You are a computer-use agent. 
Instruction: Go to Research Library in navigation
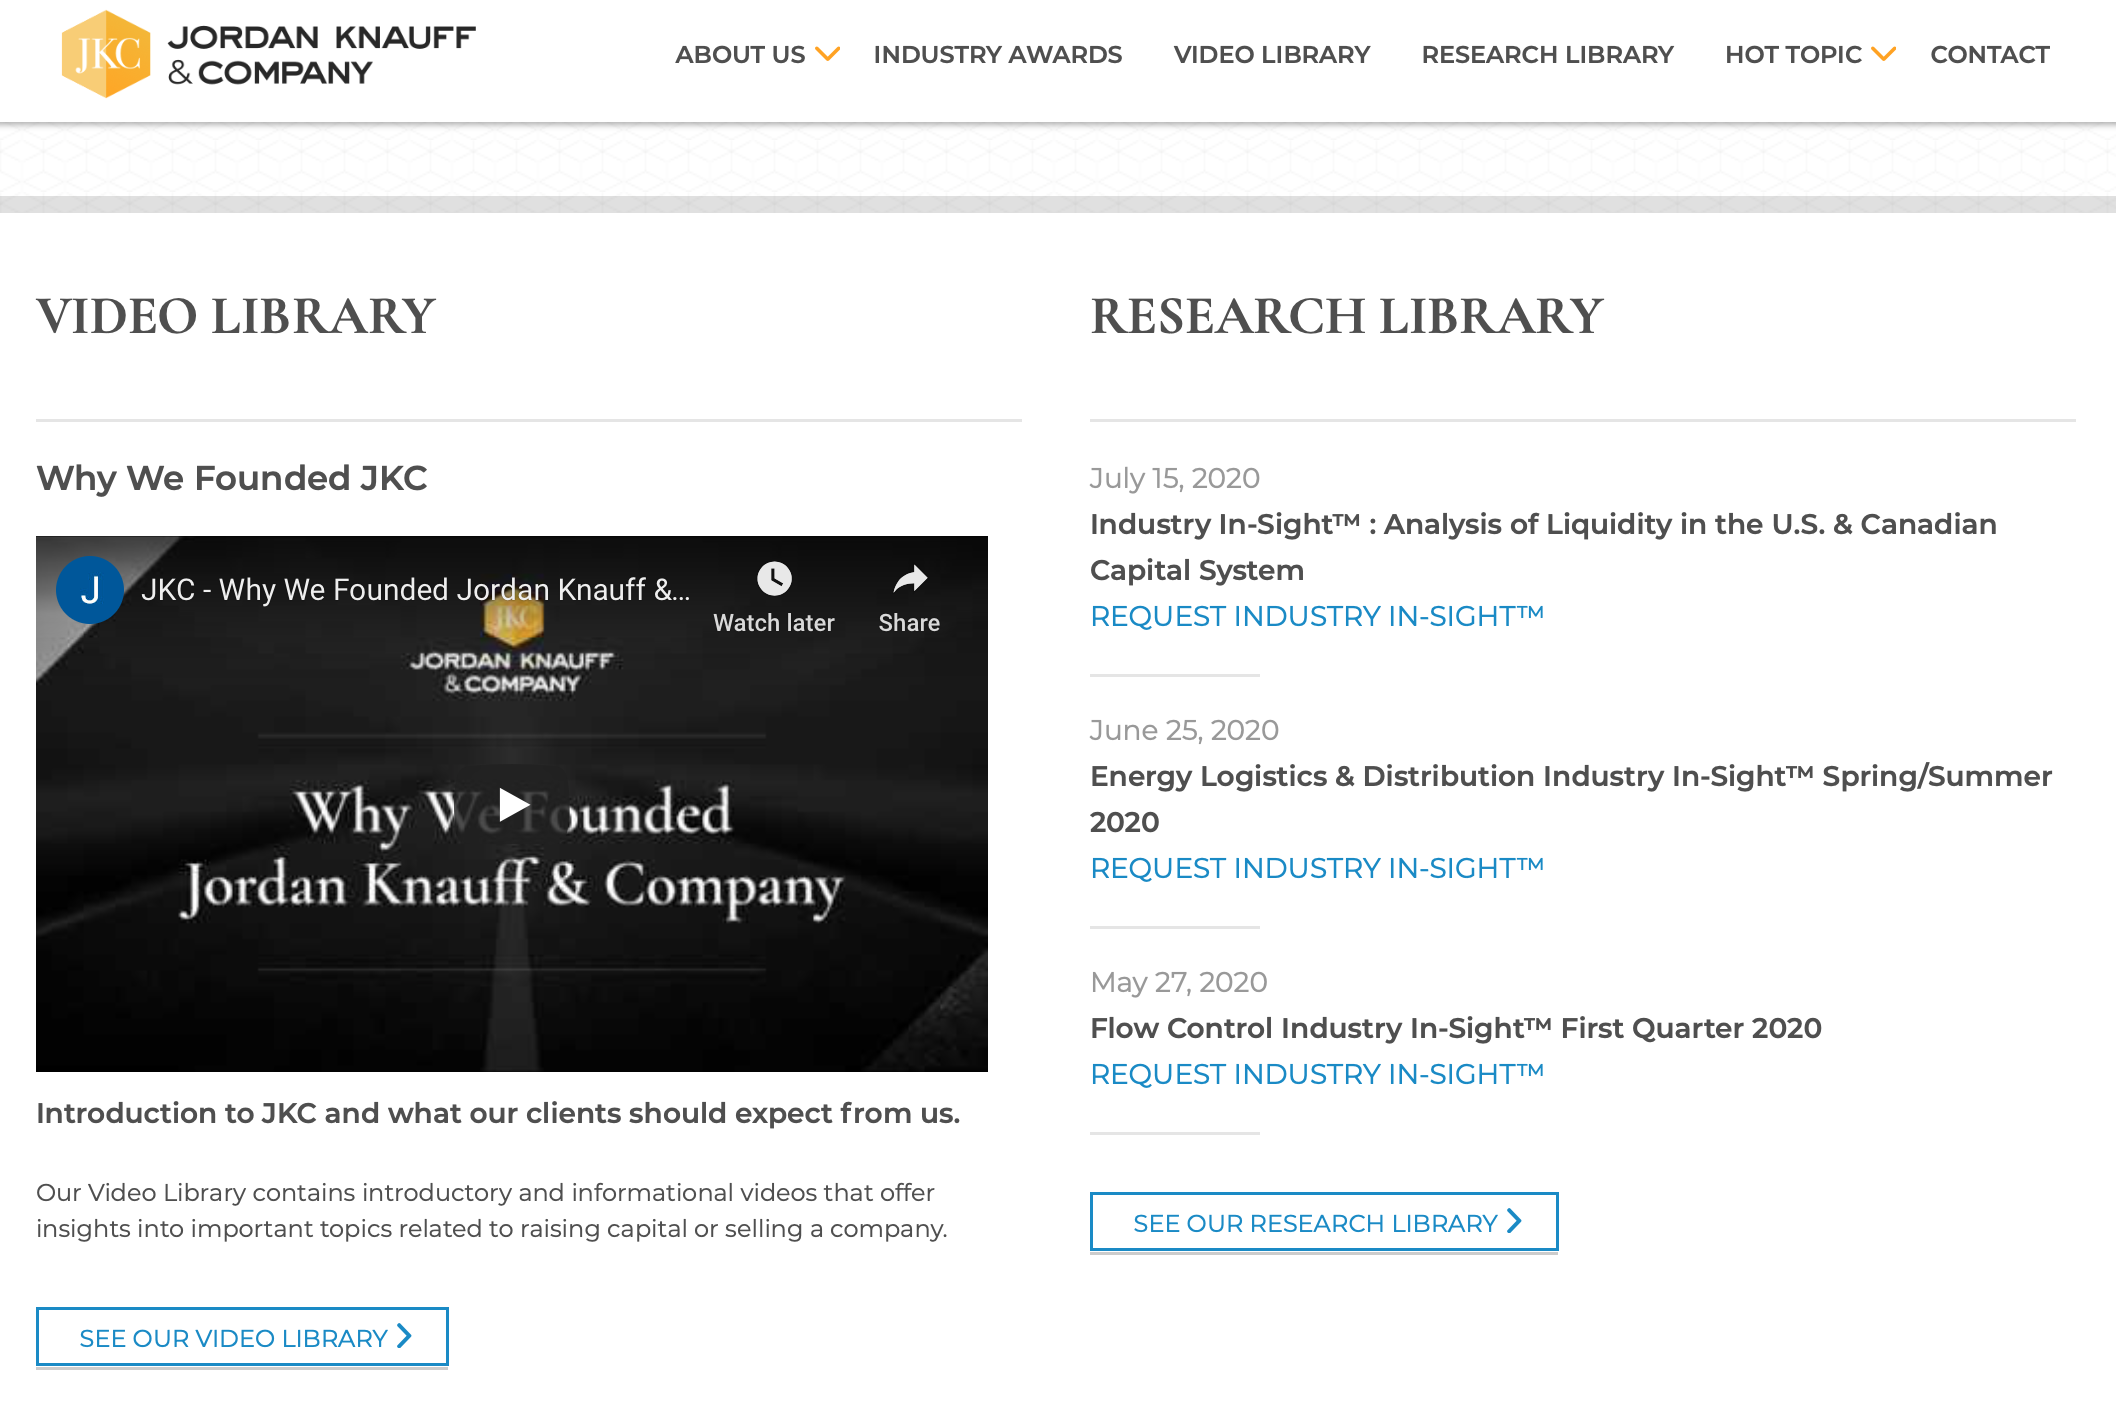[x=1548, y=55]
